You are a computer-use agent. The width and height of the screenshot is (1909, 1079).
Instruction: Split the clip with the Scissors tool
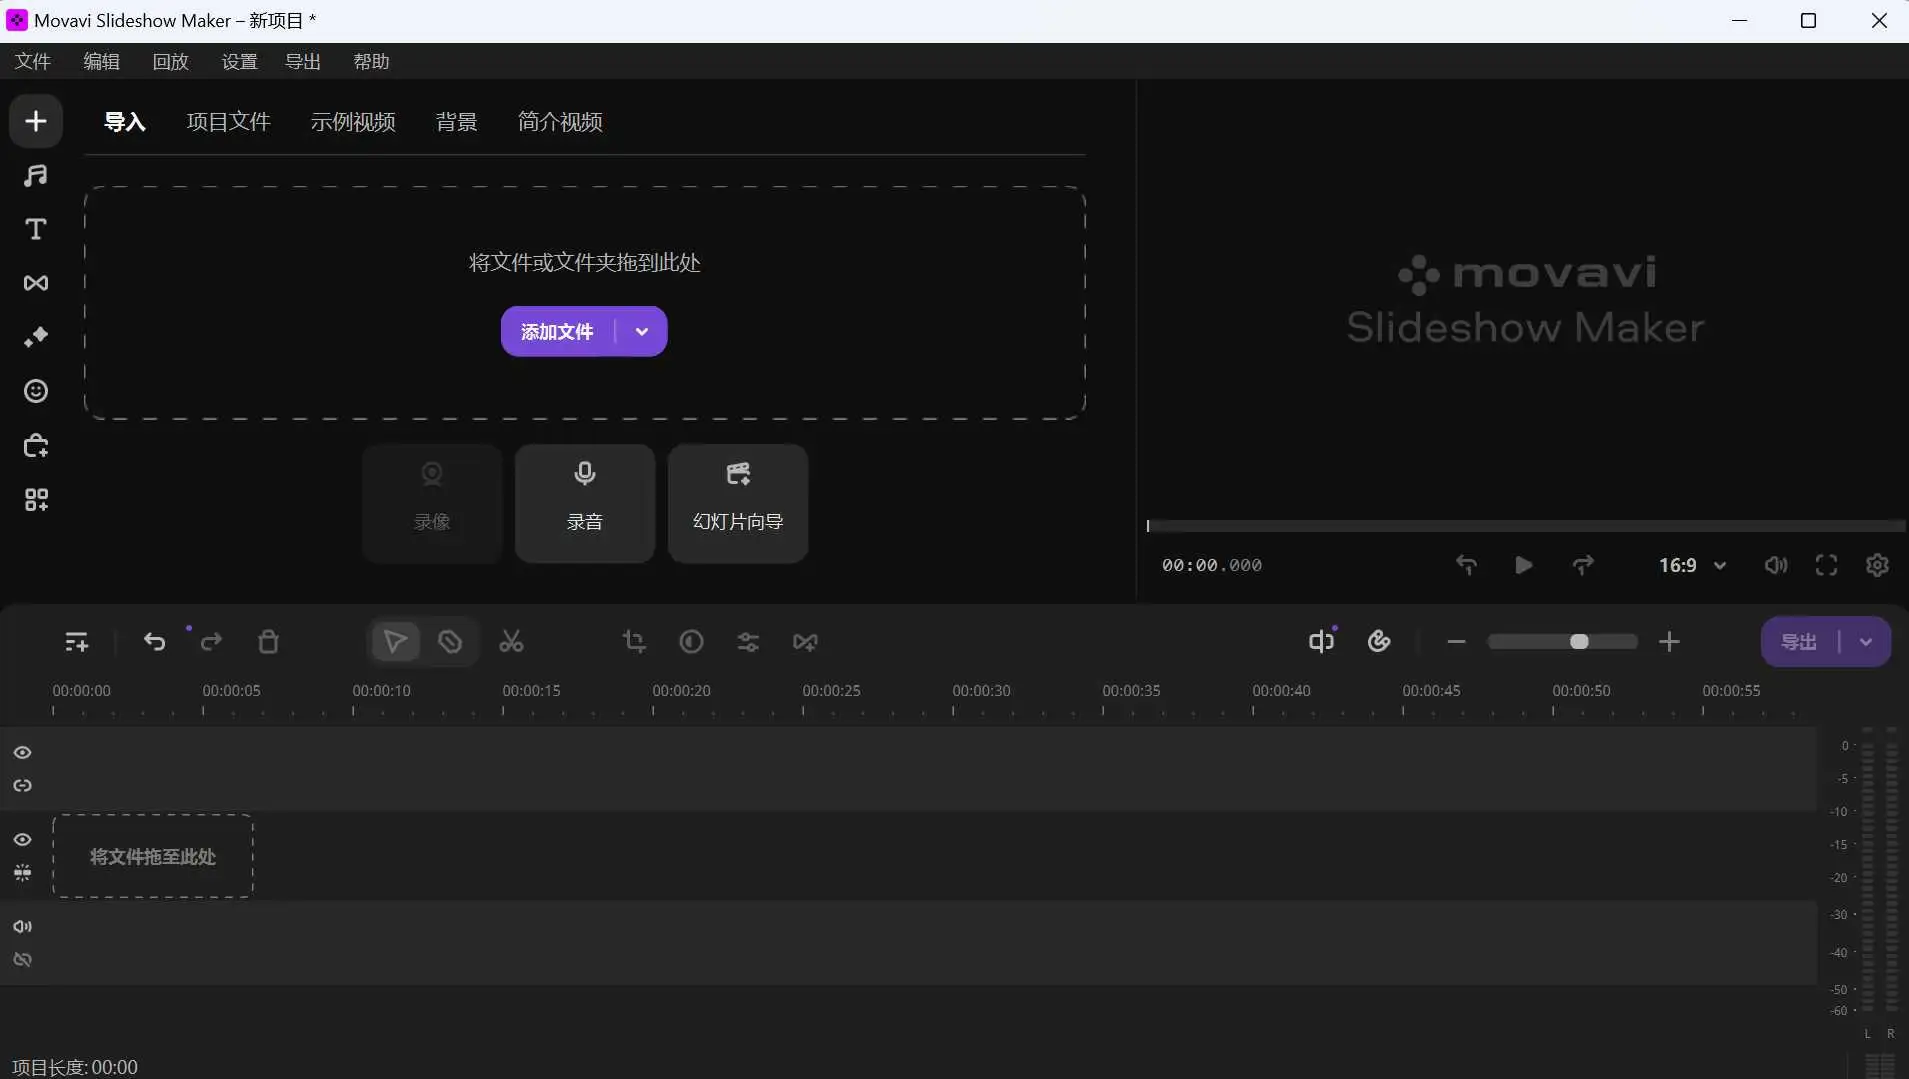pos(511,641)
